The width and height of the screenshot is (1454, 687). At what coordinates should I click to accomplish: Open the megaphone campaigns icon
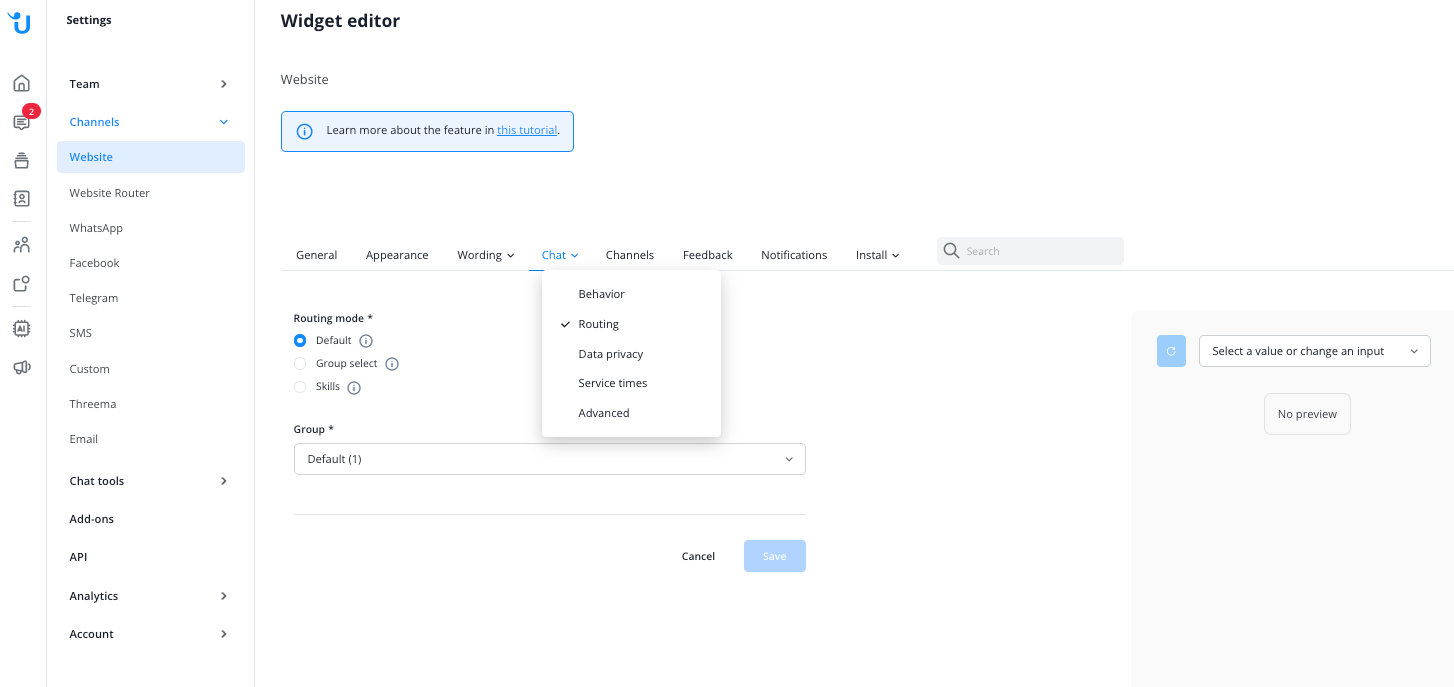pyautogui.click(x=21, y=367)
